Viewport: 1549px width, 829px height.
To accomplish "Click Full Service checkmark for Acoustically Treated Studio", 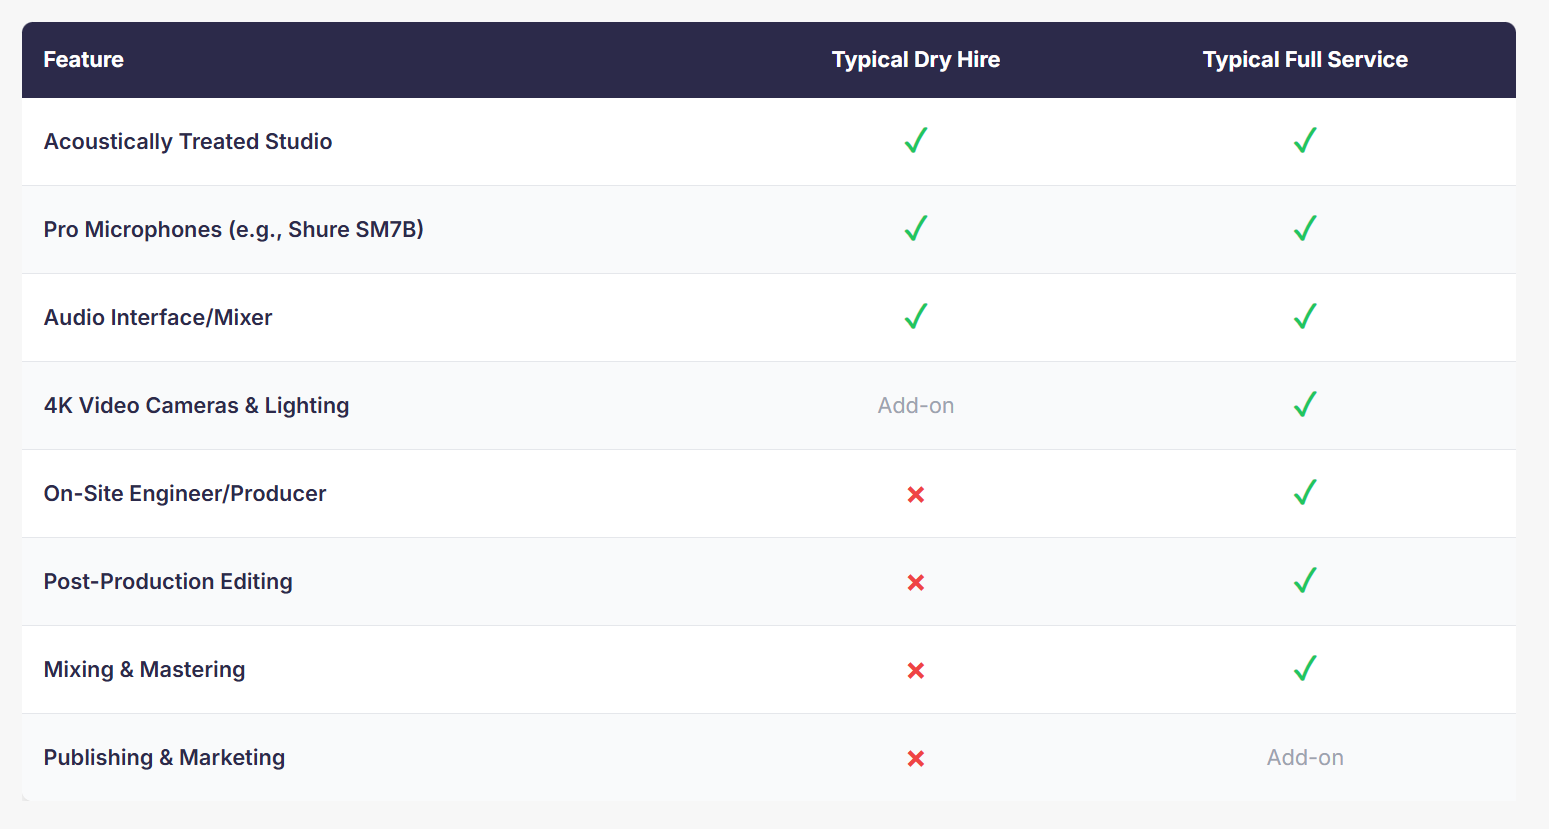I will pyautogui.click(x=1305, y=141).
